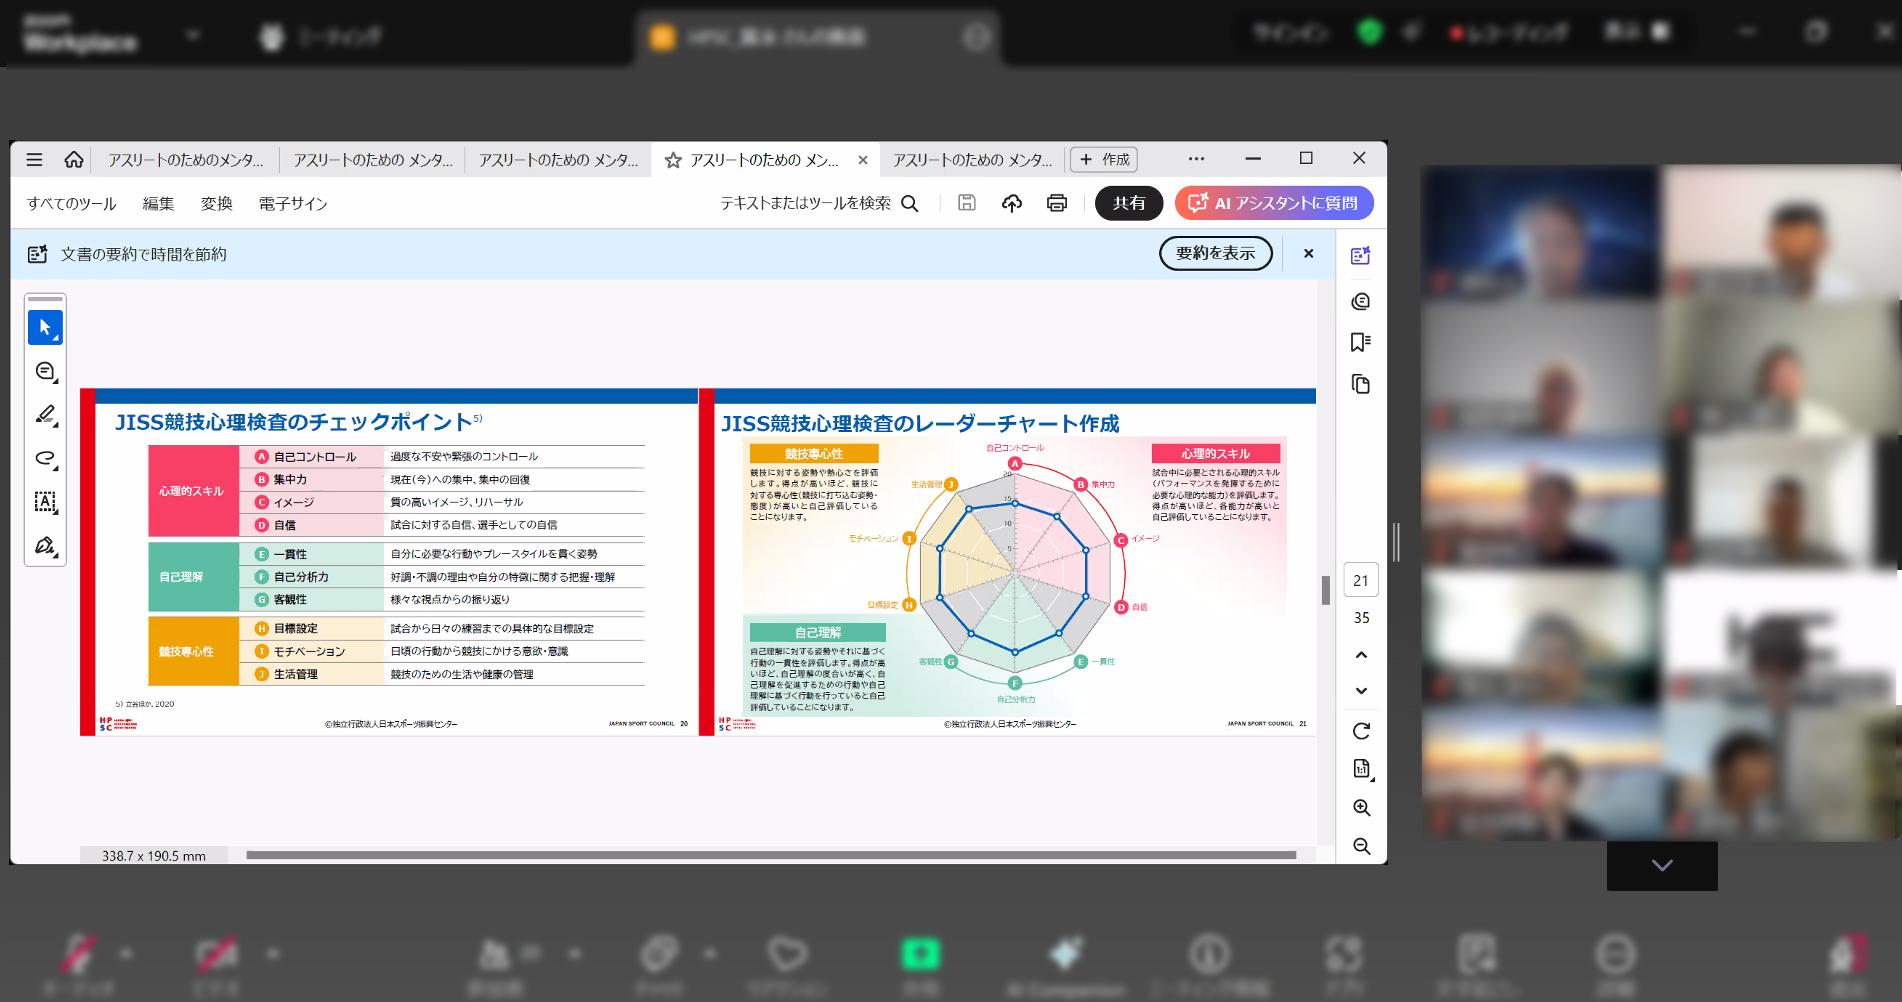Viewport: 1902px width, 1002px height.
Task: Switch to third document tab
Action: 558,160
